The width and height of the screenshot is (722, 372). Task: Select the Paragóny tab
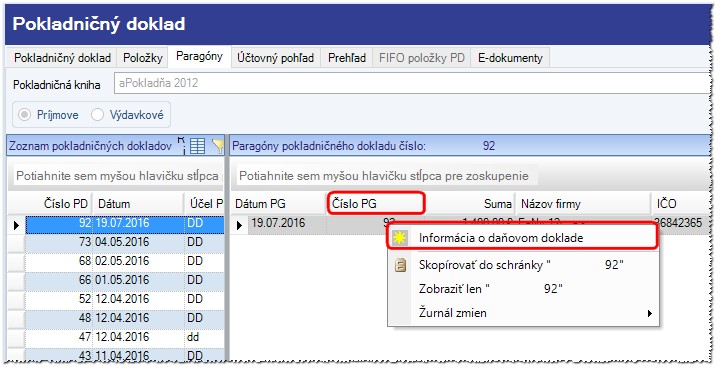[199, 57]
